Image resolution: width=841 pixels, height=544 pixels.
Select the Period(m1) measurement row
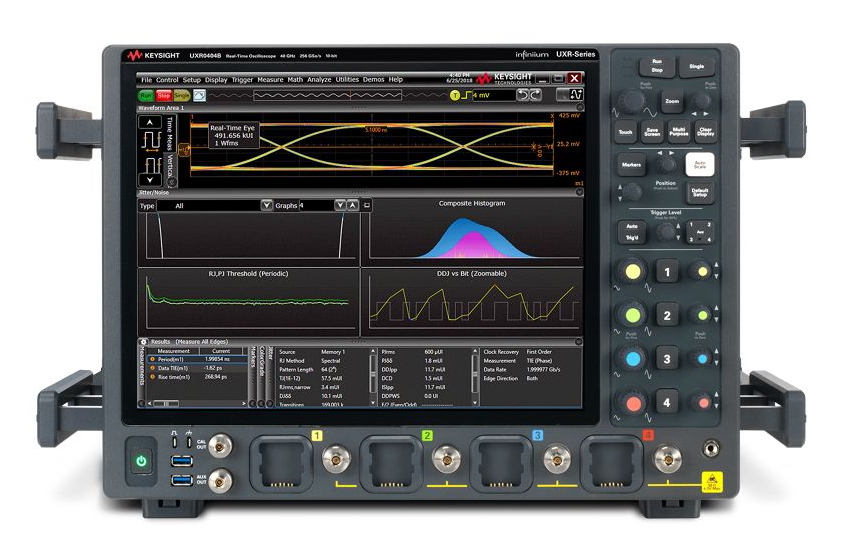pyautogui.click(x=196, y=359)
